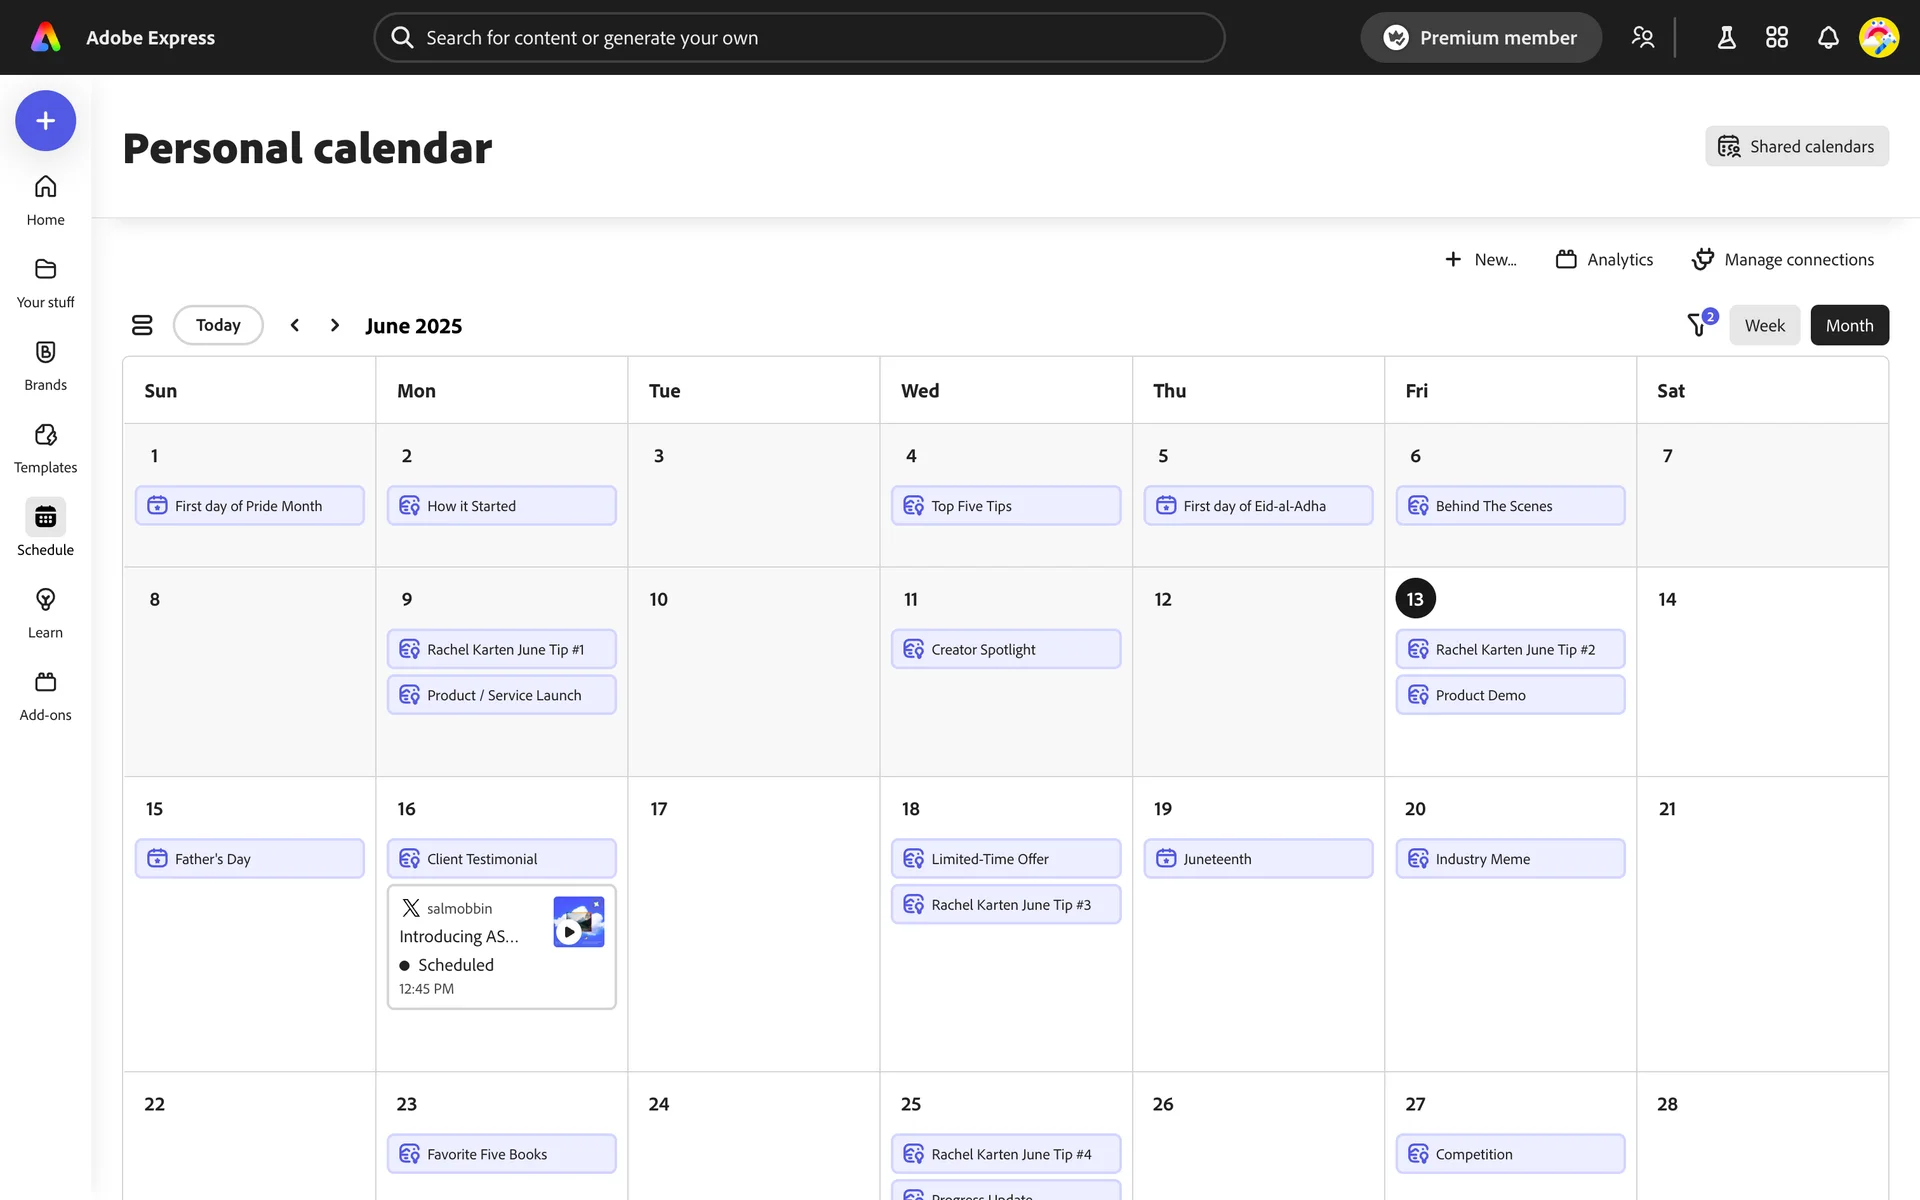Click the Today button
1920x1200 pixels.
(218, 325)
